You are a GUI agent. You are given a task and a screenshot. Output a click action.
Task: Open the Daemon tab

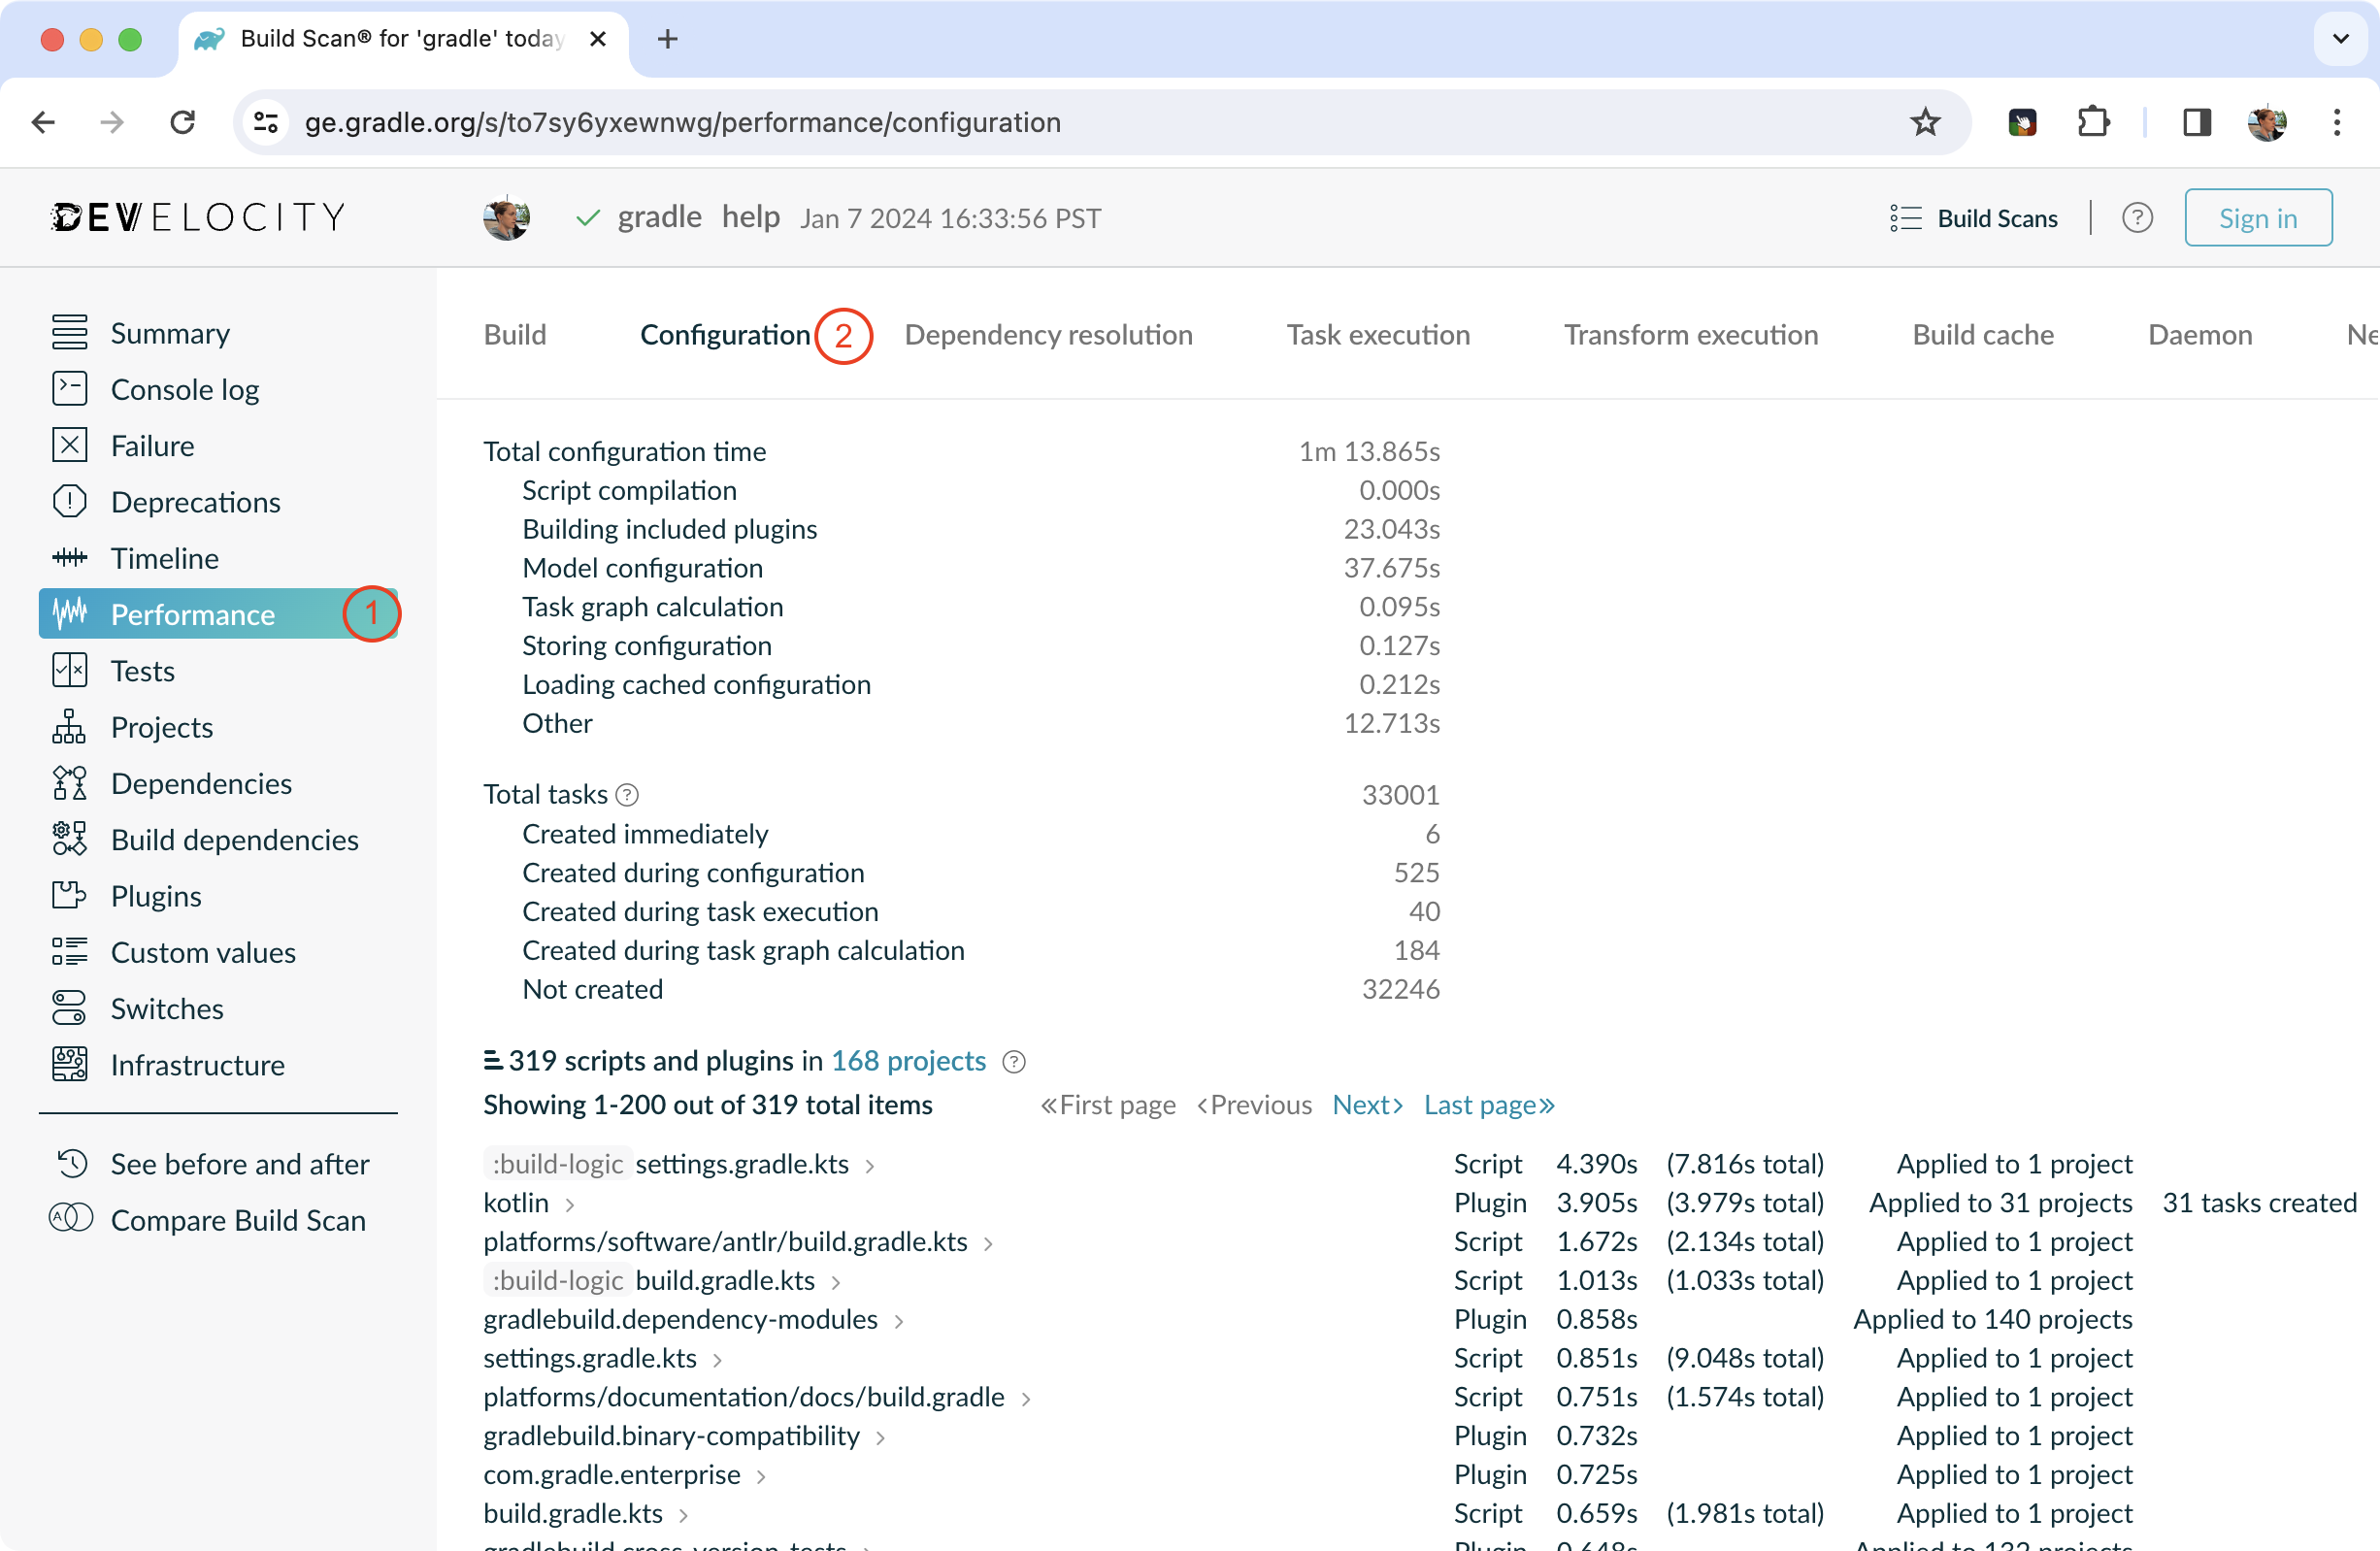2200,334
